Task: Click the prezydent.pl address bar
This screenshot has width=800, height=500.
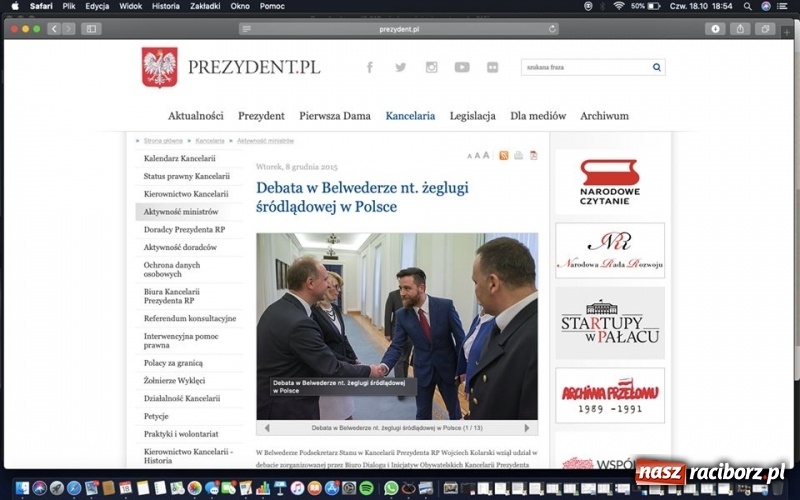Action: pyautogui.click(x=399, y=29)
